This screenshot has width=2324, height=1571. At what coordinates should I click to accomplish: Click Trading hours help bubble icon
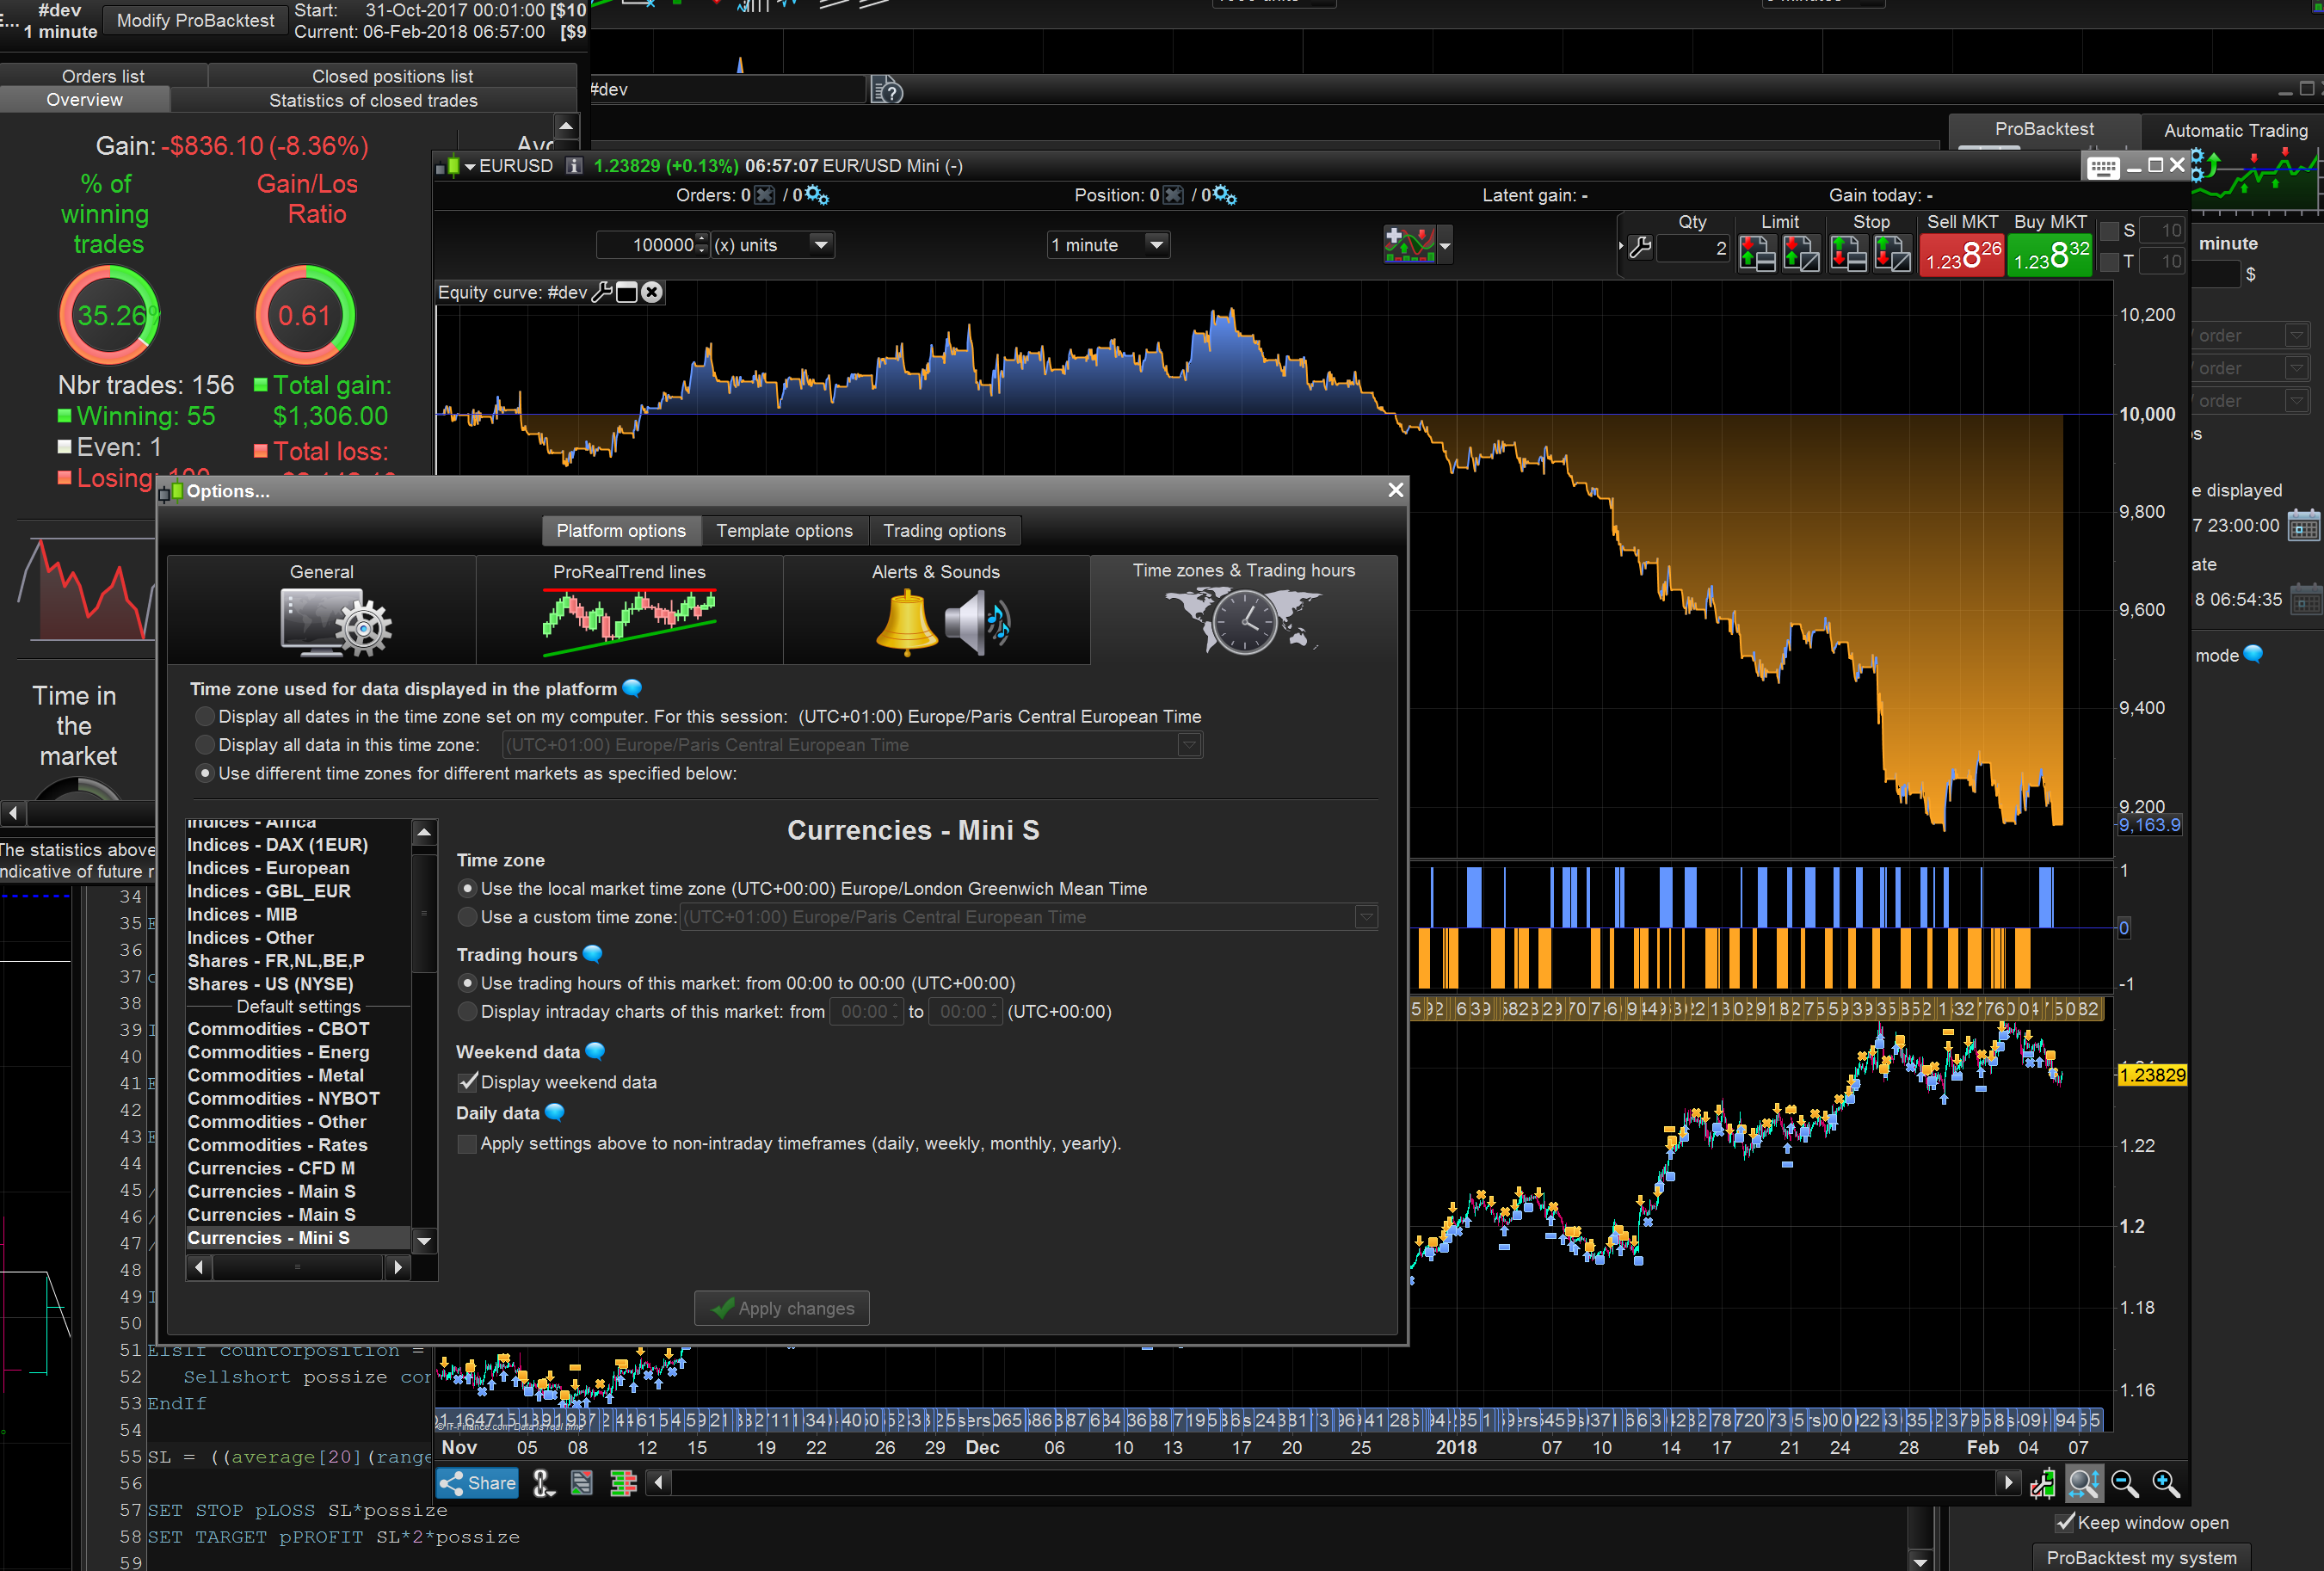[592, 954]
